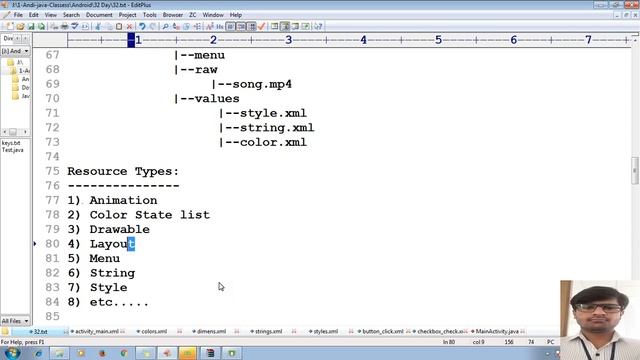Image resolution: width=640 pixels, height=360 pixels.
Task: Click 'col 9' in status bar
Action: [x=478, y=342]
